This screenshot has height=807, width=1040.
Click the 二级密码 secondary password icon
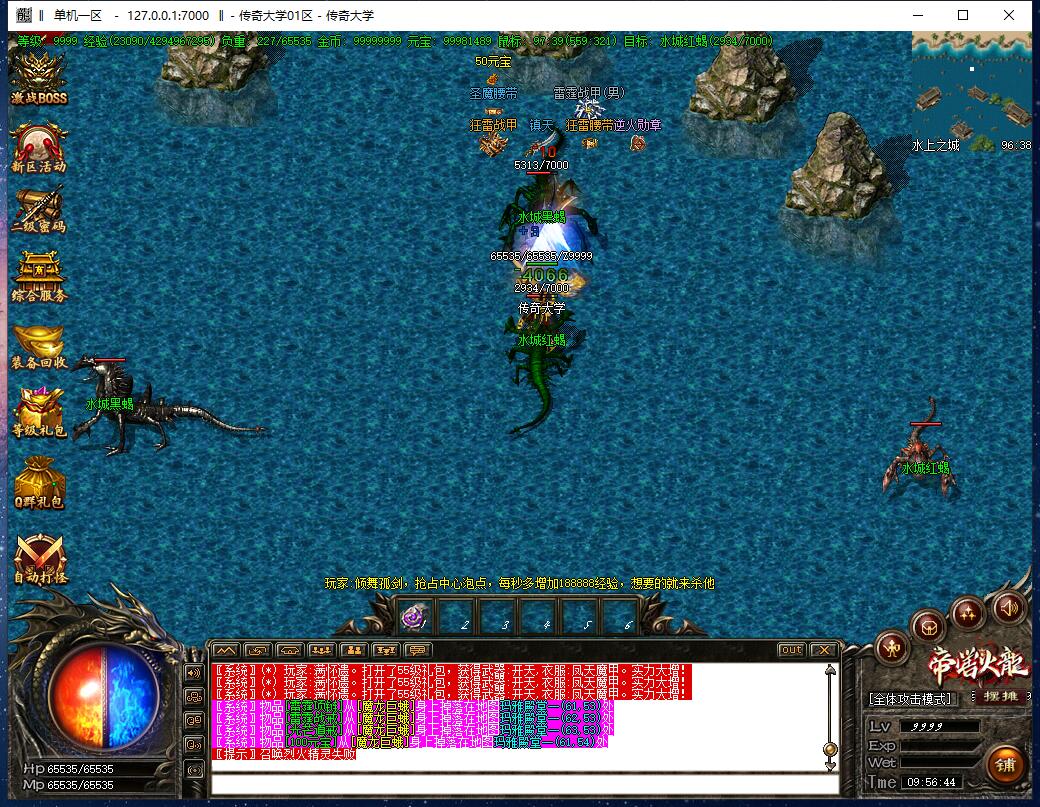pyautogui.click(x=38, y=207)
